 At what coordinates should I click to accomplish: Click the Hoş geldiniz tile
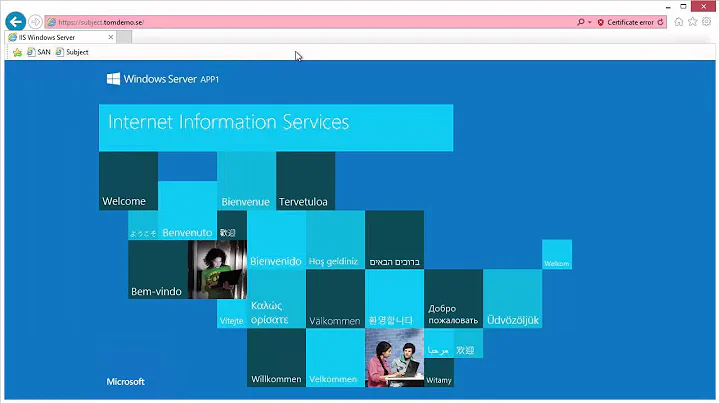[336, 240]
